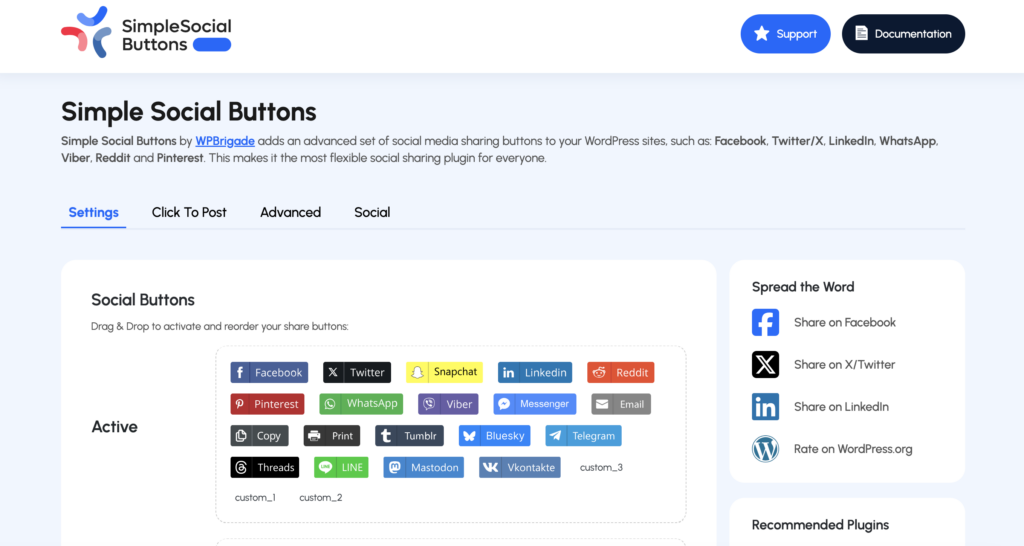Open the Documentation page
The image size is (1024, 546).
click(x=903, y=34)
